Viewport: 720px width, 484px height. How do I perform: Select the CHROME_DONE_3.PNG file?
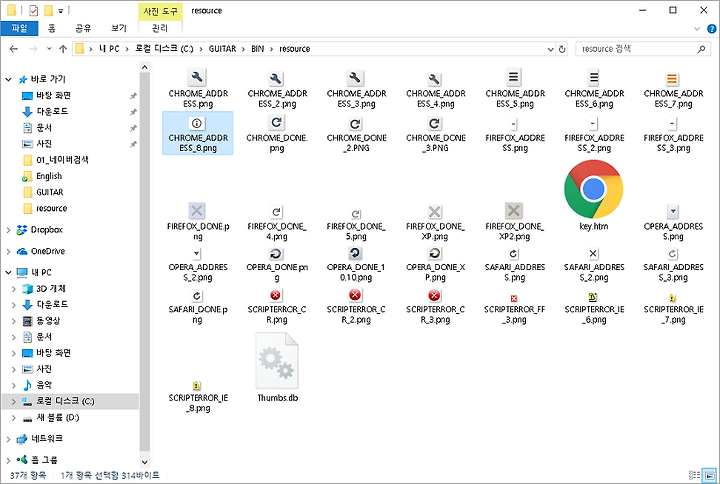tap(435, 133)
